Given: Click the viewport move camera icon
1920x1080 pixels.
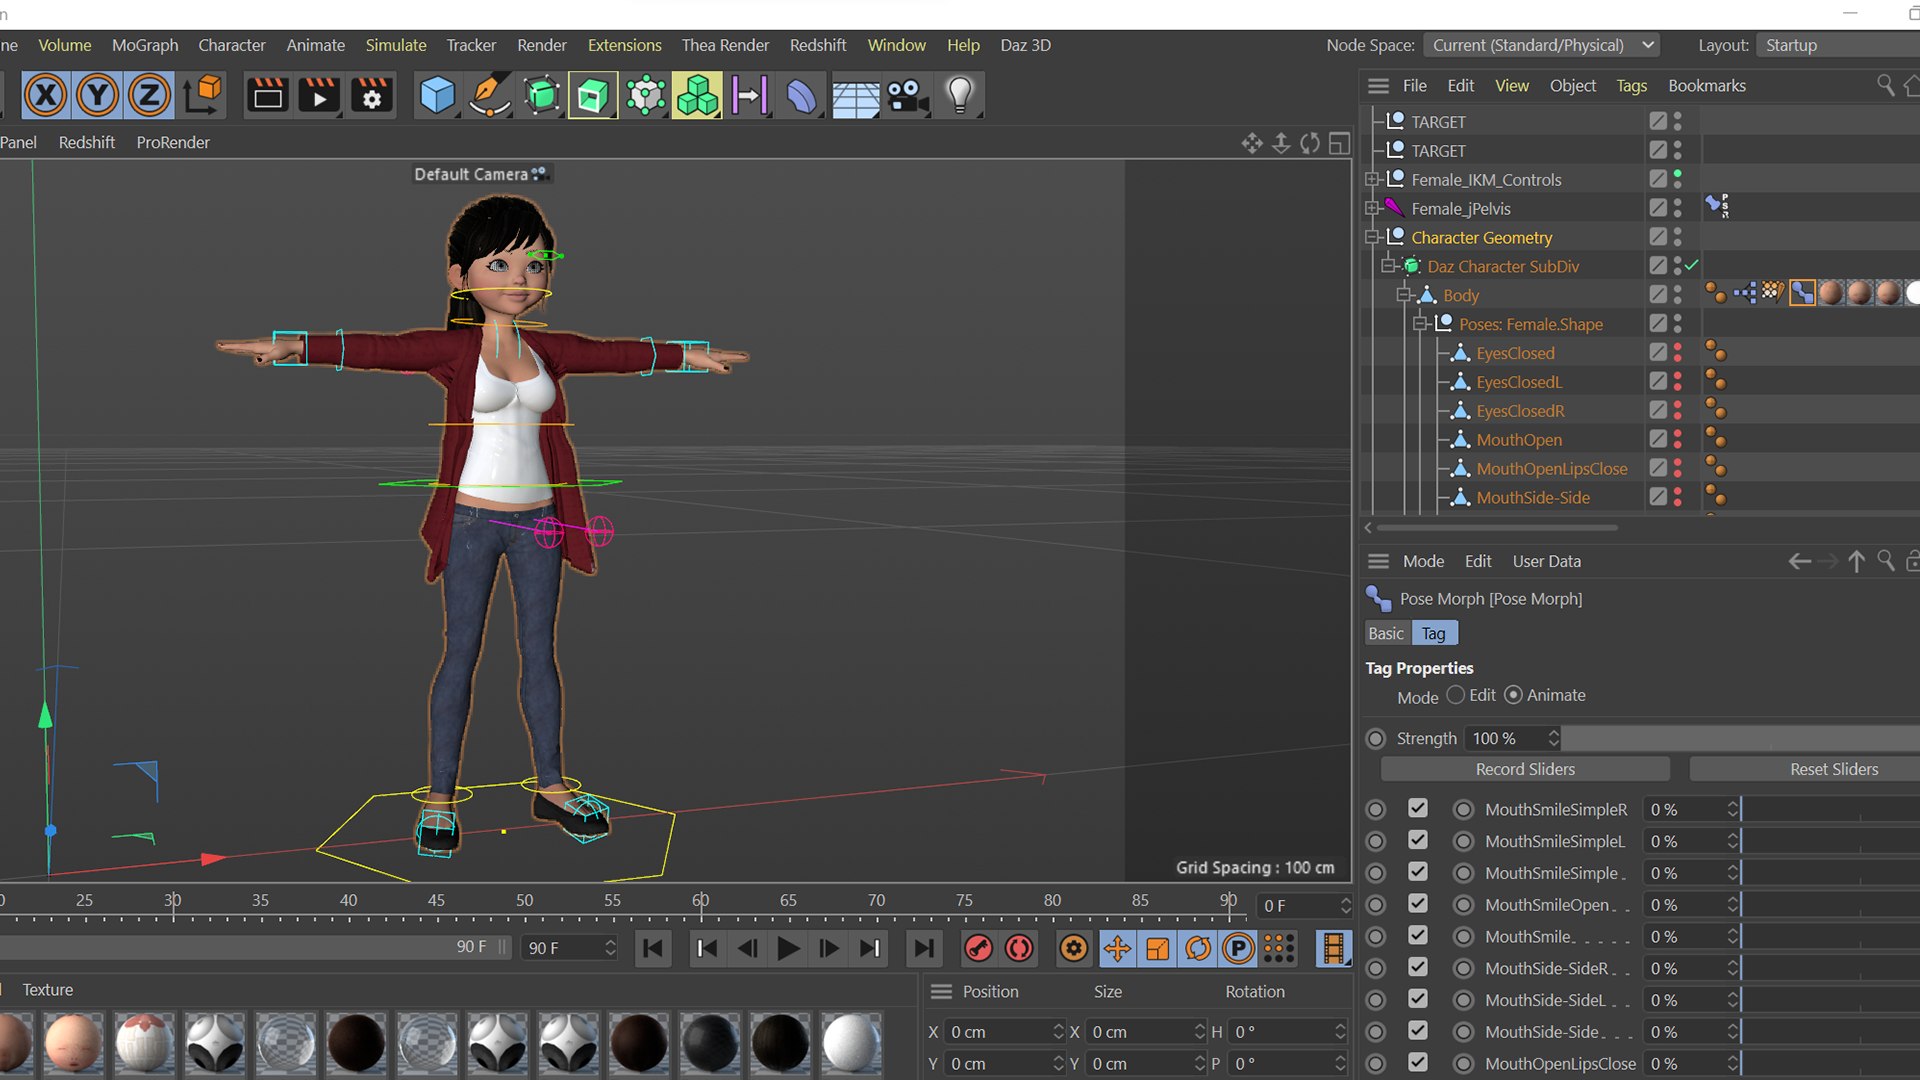Looking at the screenshot, I should pyautogui.click(x=1252, y=143).
